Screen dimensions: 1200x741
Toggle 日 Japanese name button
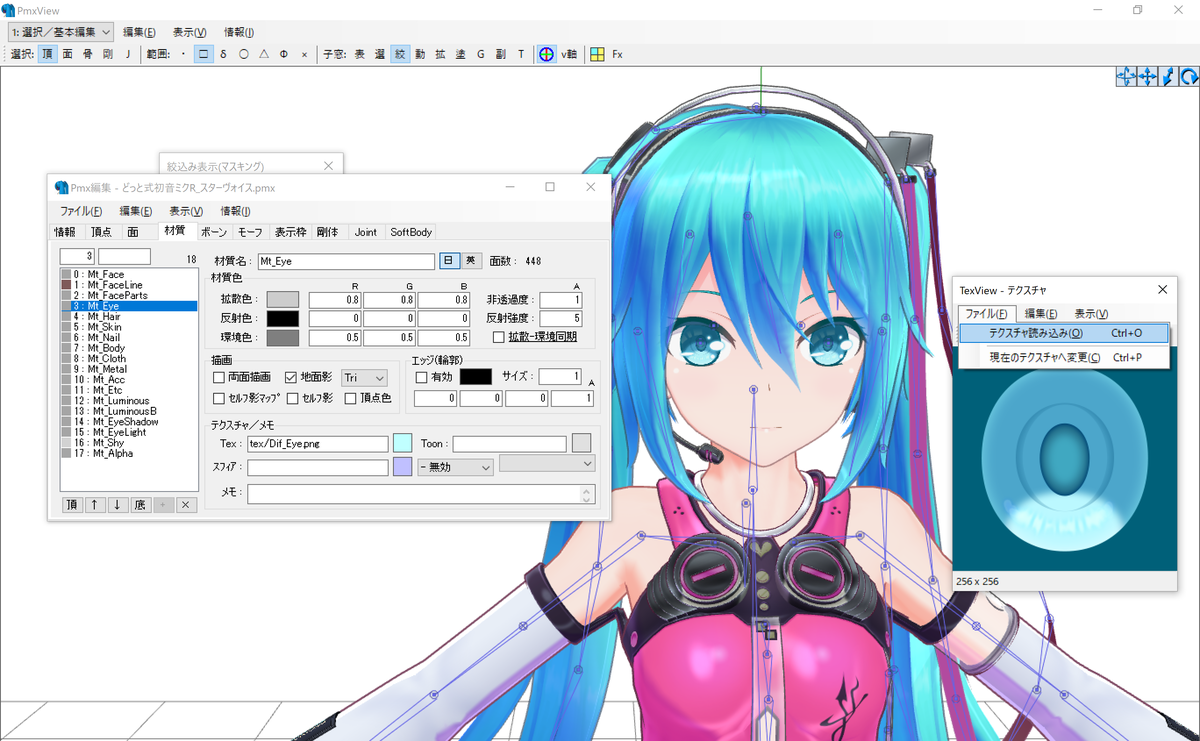point(448,260)
